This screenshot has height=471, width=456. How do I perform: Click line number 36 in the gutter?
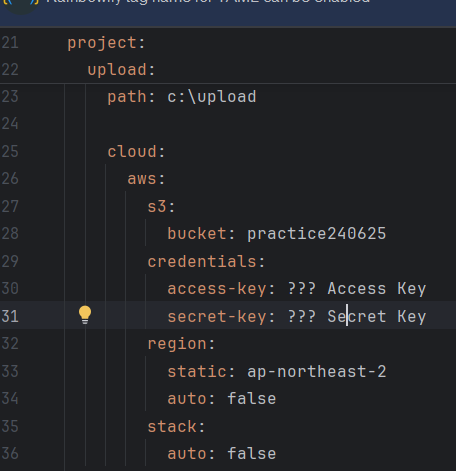10,453
